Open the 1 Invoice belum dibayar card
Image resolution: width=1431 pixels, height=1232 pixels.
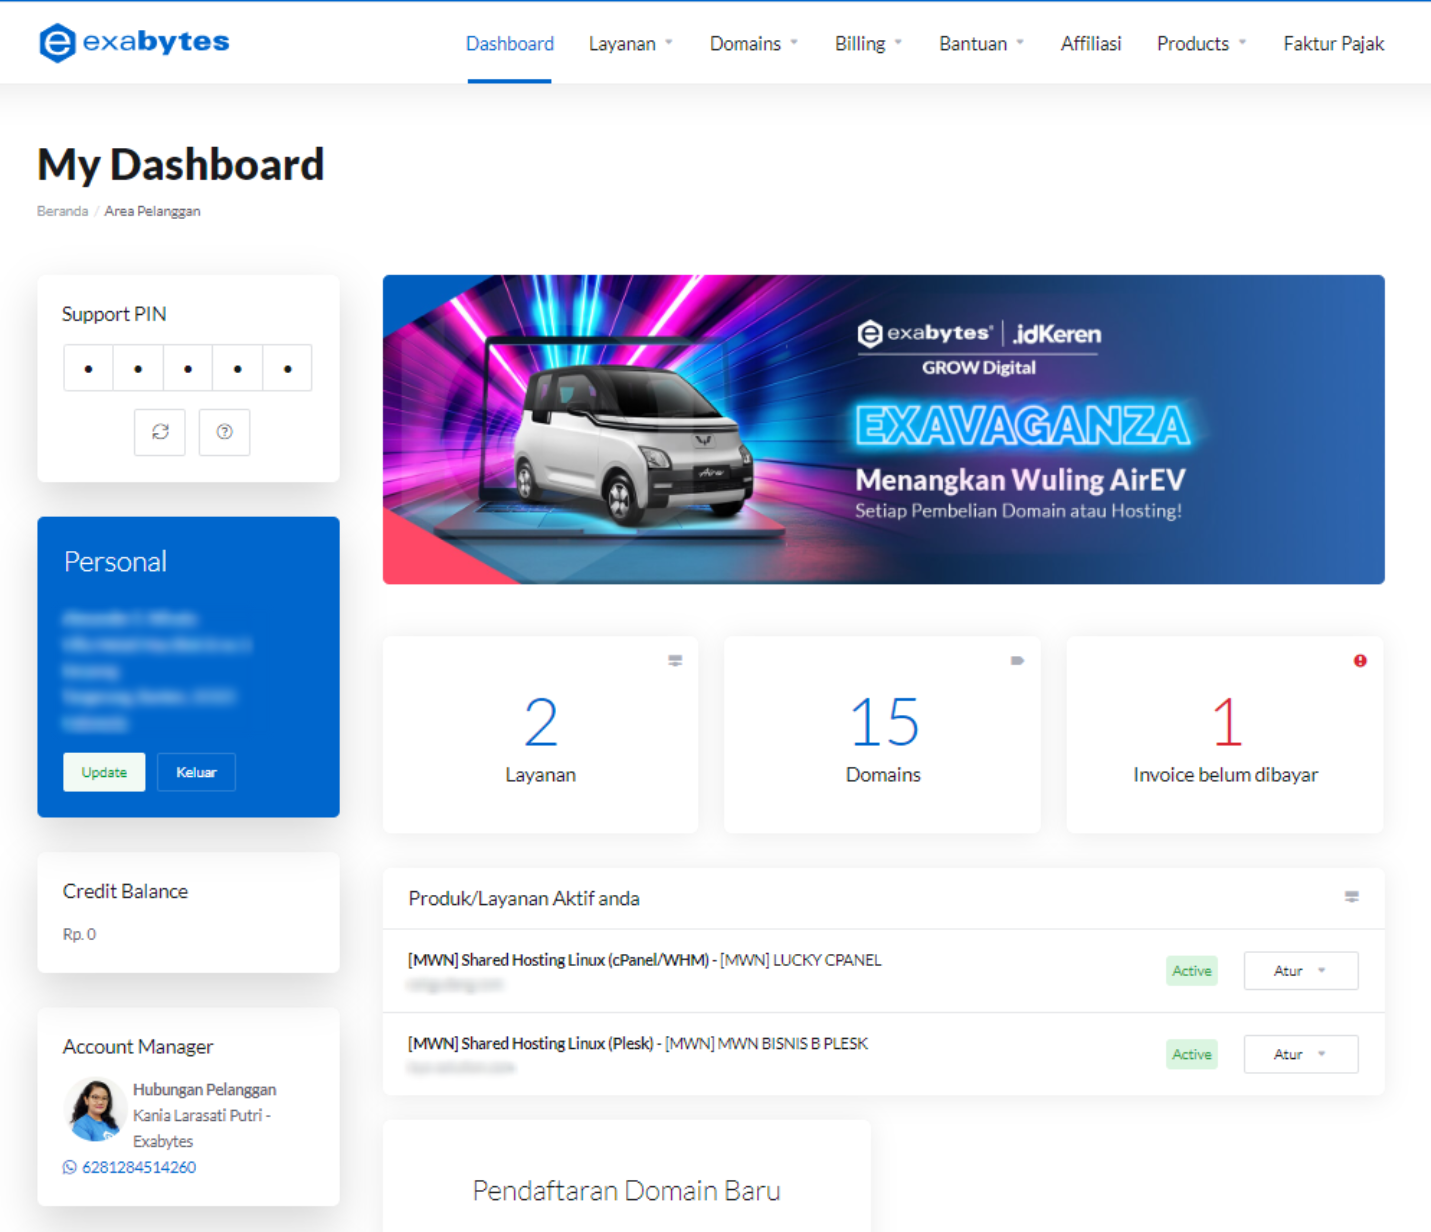coord(1225,735)
